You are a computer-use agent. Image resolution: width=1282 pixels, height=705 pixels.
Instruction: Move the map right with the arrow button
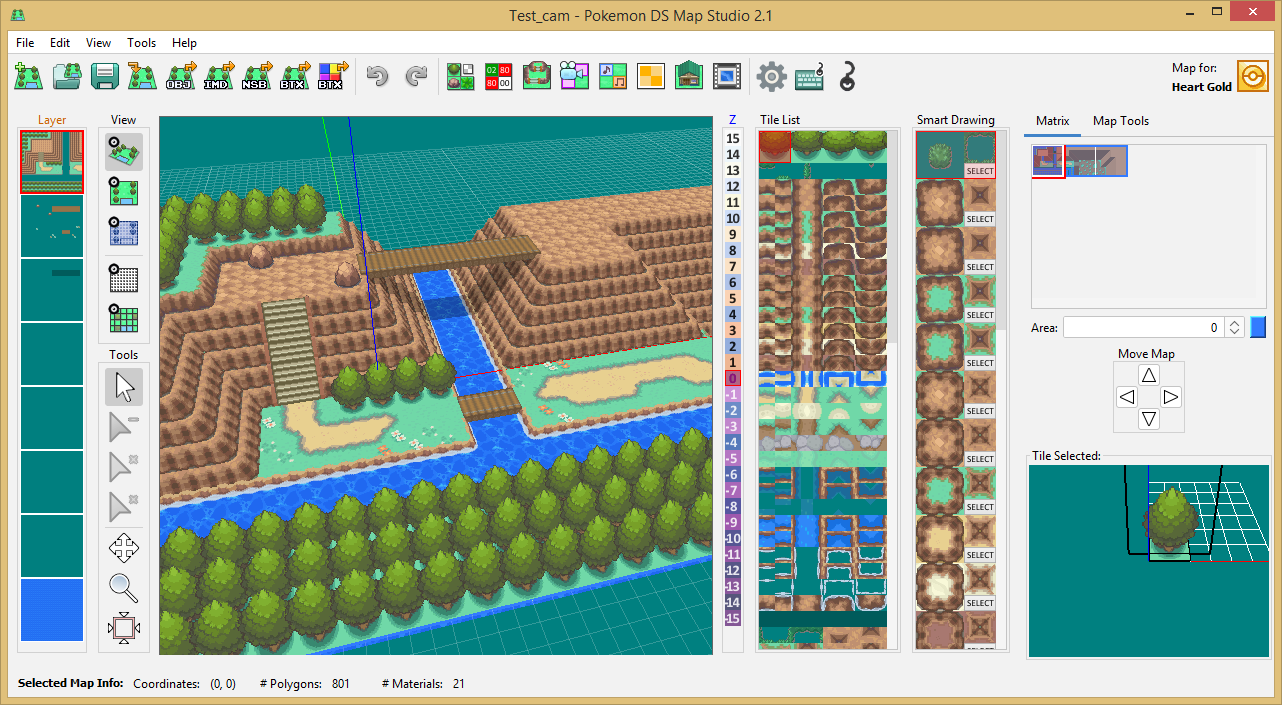[1171, 397]
